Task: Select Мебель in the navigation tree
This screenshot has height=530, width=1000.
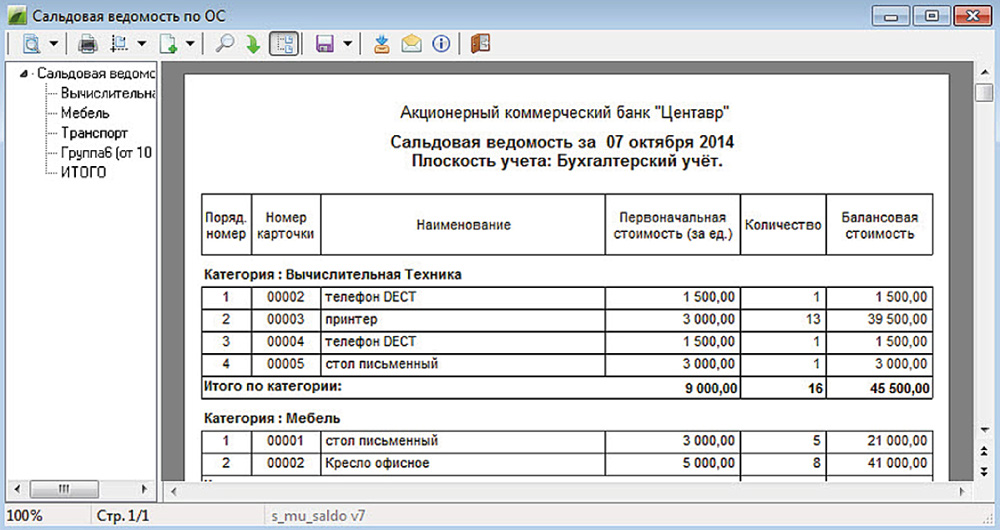Action: tap(85, 113)
